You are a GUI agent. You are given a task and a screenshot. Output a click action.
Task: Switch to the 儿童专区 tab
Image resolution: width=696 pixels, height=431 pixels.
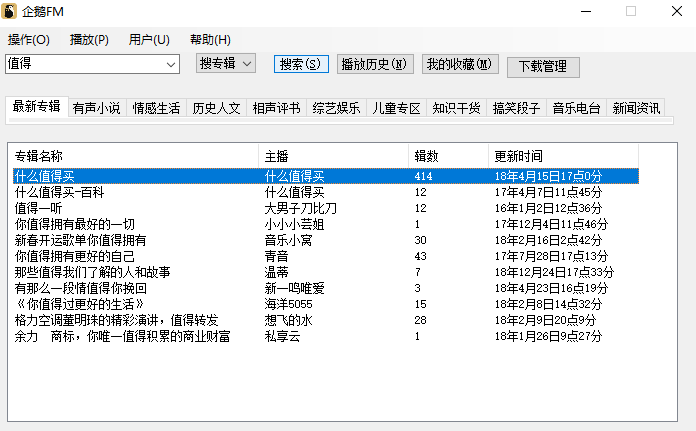click(396, 108)
